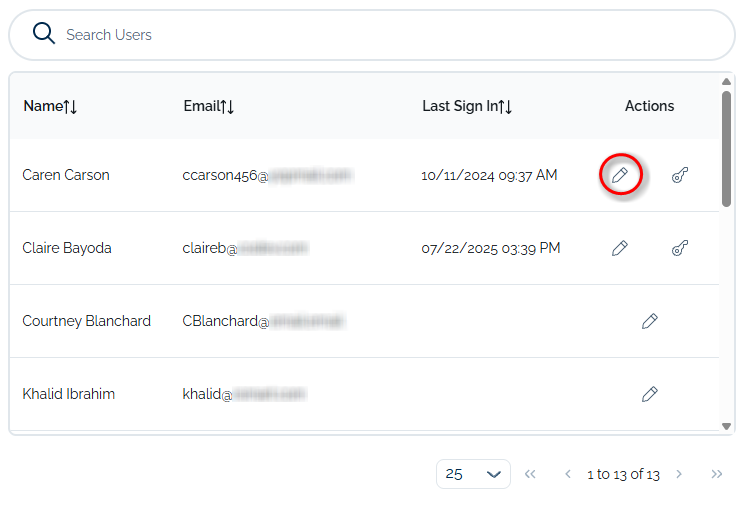
Task: Click the key icon for Claire Bayoda
Action: [x=680, y=248]
